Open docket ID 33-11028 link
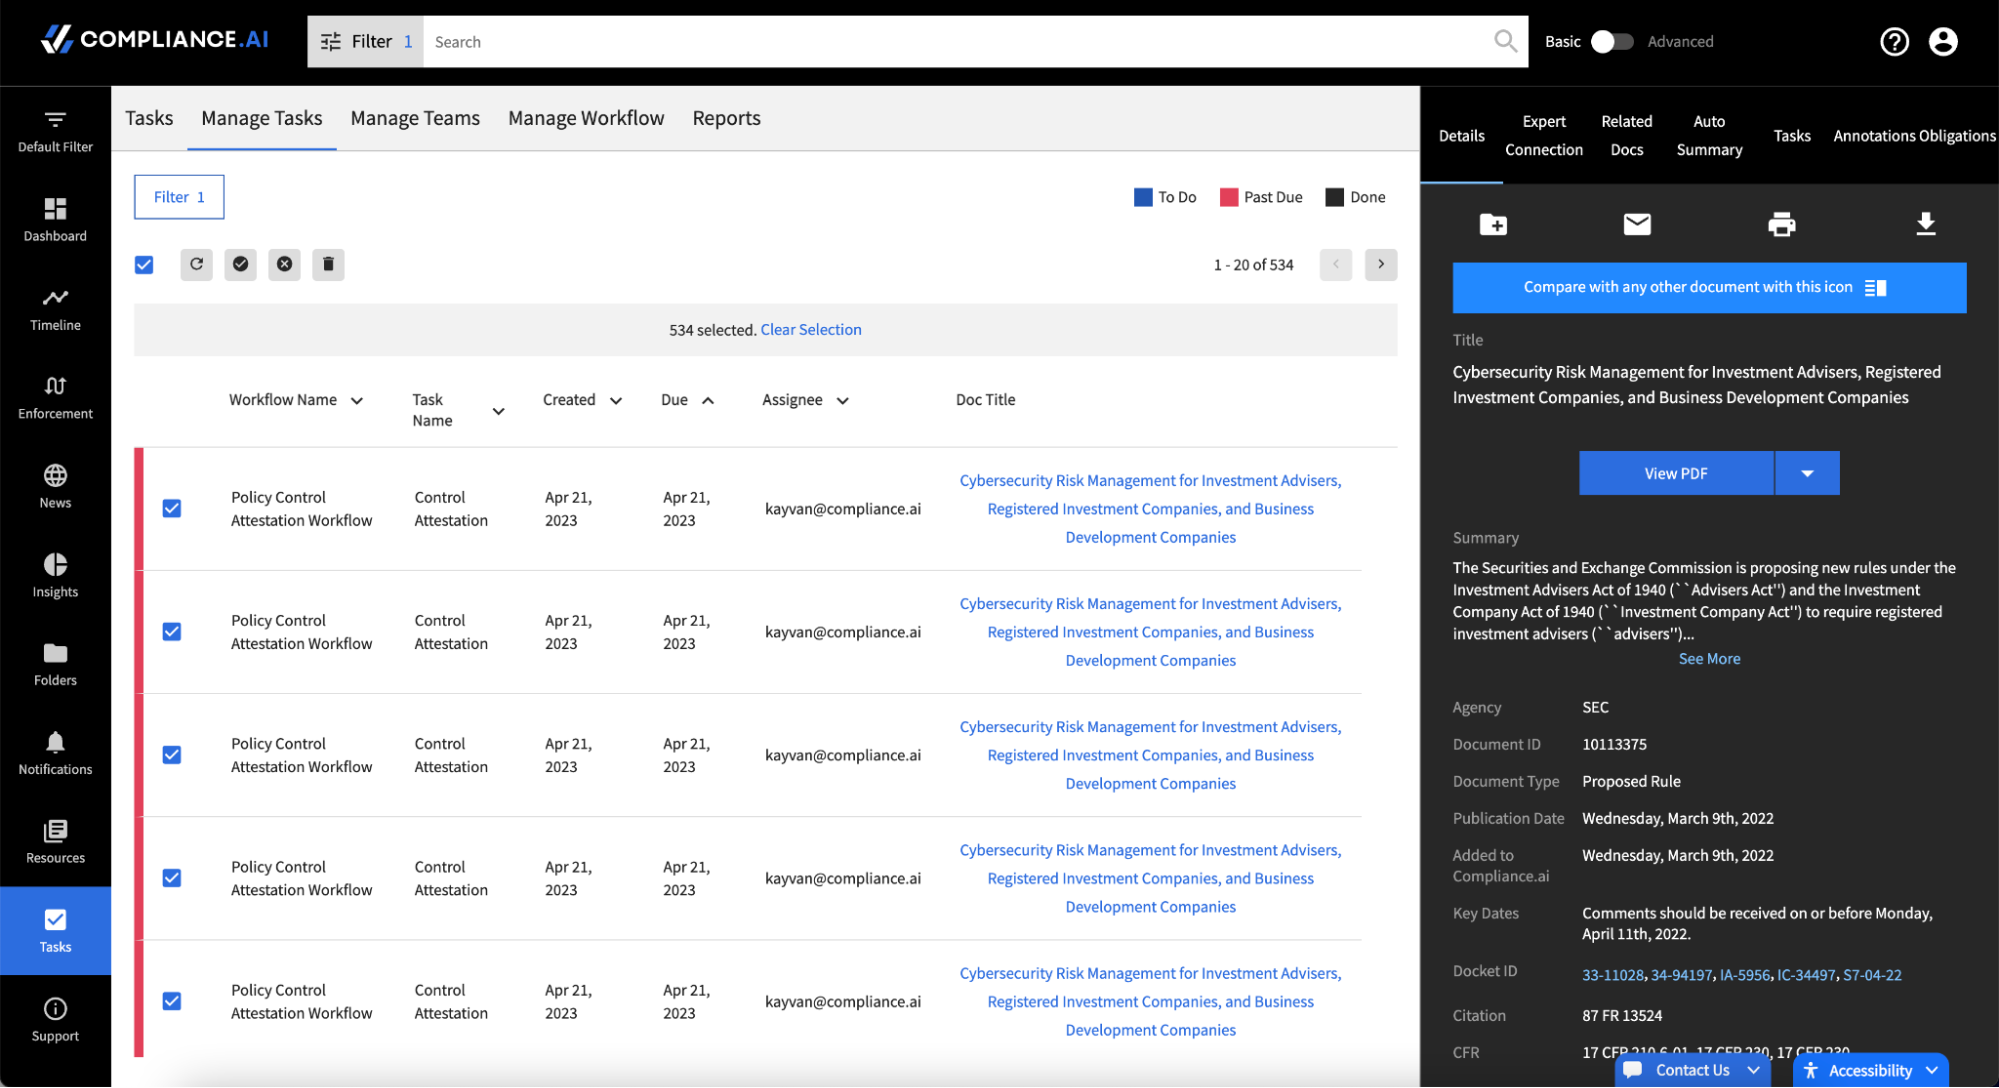The width and height of the screenshot is (1999, 1088). pyautogui.click(x=1612, y=974)
